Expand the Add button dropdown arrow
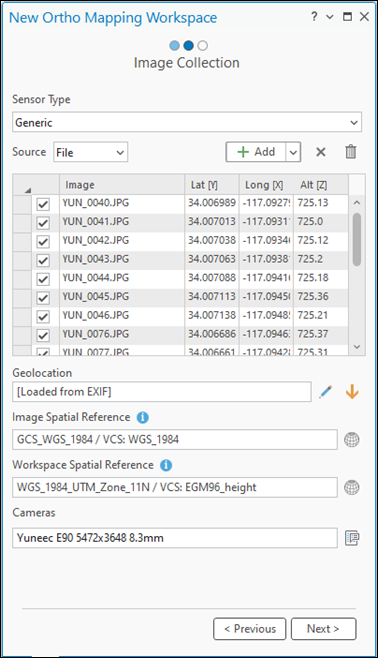 pyautogui.click(x=293, y=152)
